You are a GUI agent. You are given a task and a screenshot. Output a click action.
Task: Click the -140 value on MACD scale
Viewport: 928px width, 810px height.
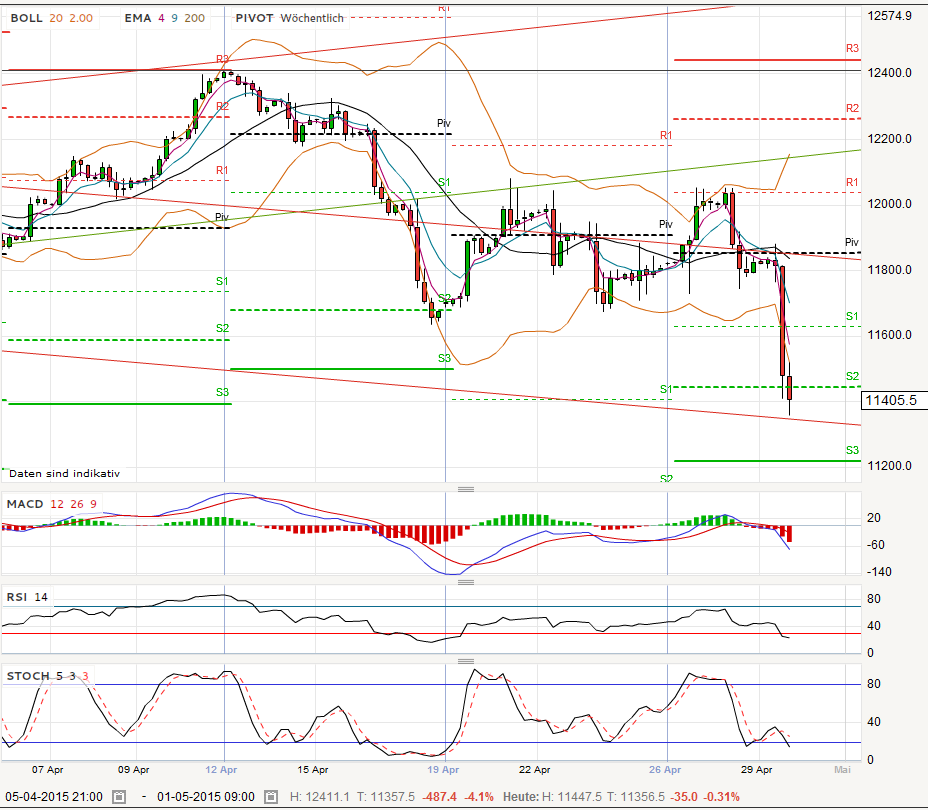point(879,572)
